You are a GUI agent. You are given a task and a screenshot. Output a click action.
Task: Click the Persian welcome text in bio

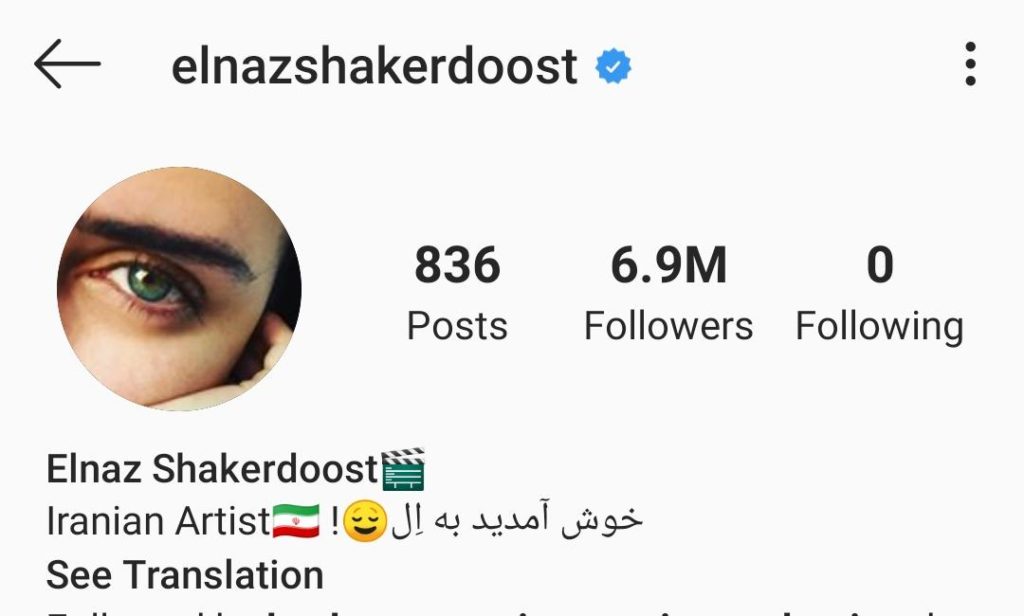click(x=517, y=520)
